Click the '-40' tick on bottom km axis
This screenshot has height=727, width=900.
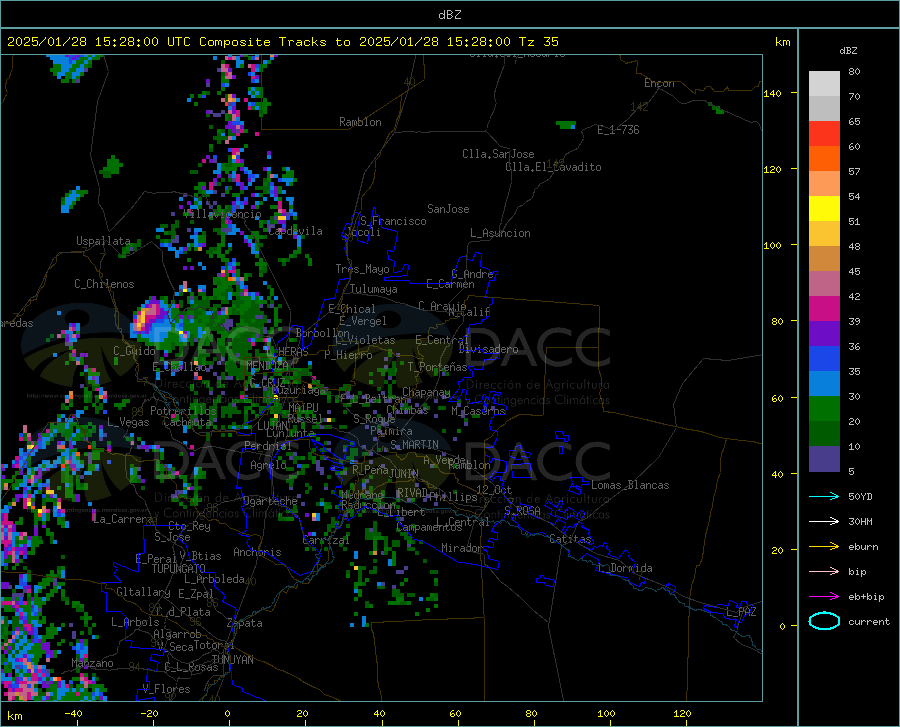point(73,714)
